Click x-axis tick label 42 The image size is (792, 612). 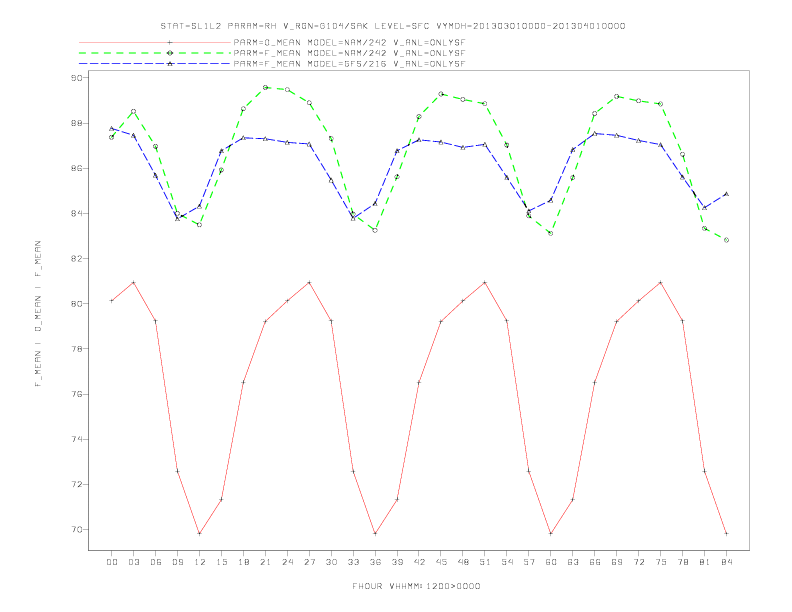click(x=419, y=562)
